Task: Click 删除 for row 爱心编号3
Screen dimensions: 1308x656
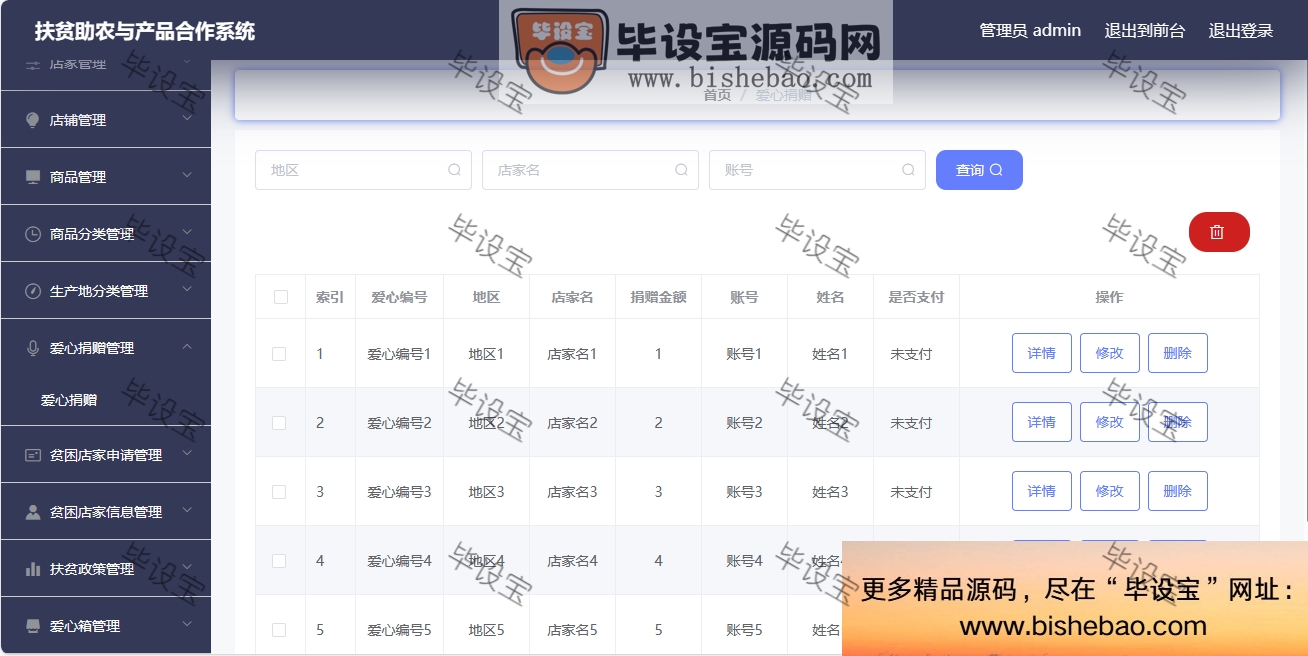Action: [x=1178, y=491]
